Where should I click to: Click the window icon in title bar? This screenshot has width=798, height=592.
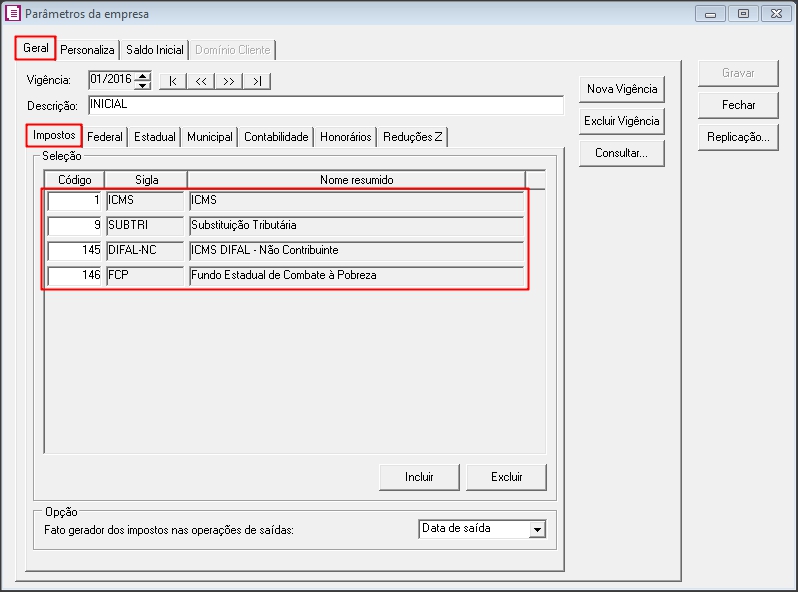point(12,14)
